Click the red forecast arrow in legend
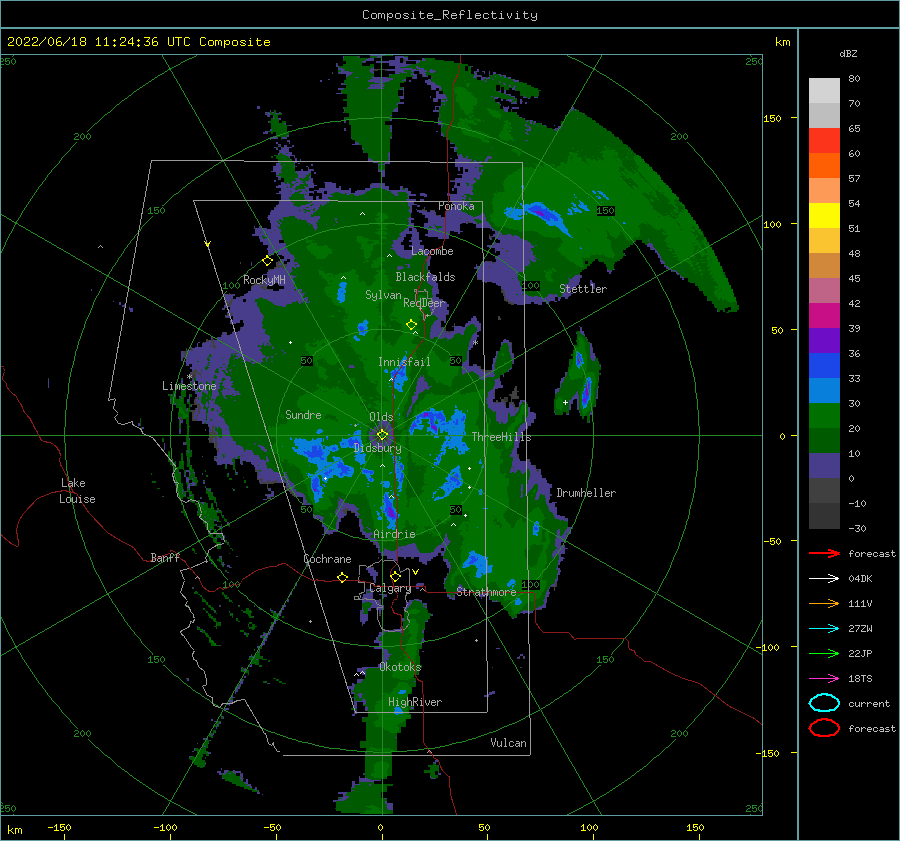900x841 pixels. [824, 553]
